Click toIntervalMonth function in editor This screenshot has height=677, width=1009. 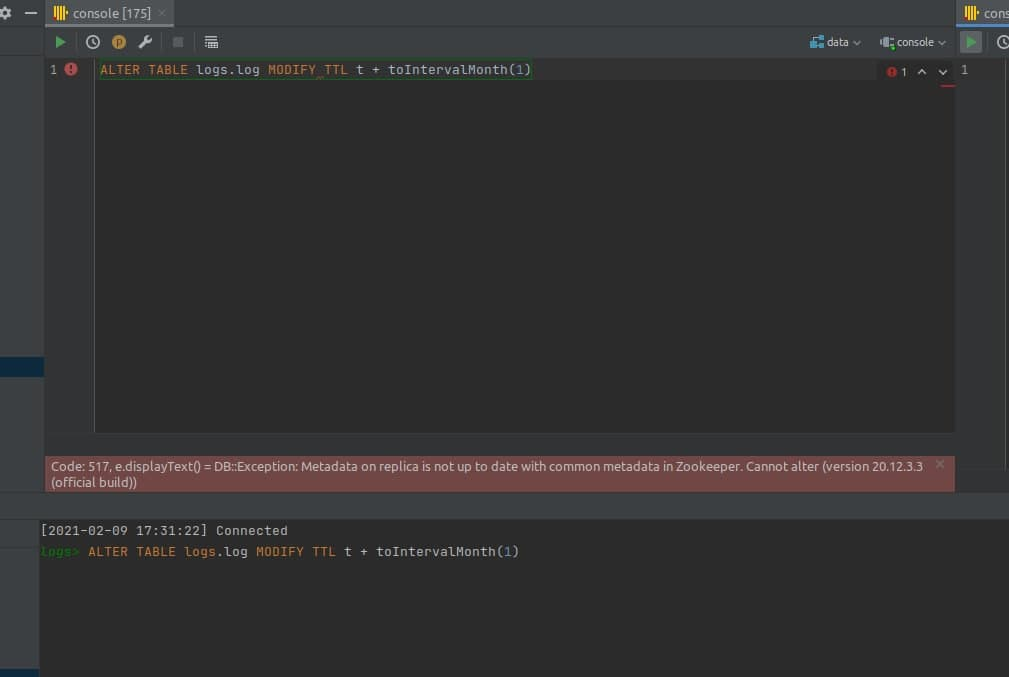tap(447, 70)
